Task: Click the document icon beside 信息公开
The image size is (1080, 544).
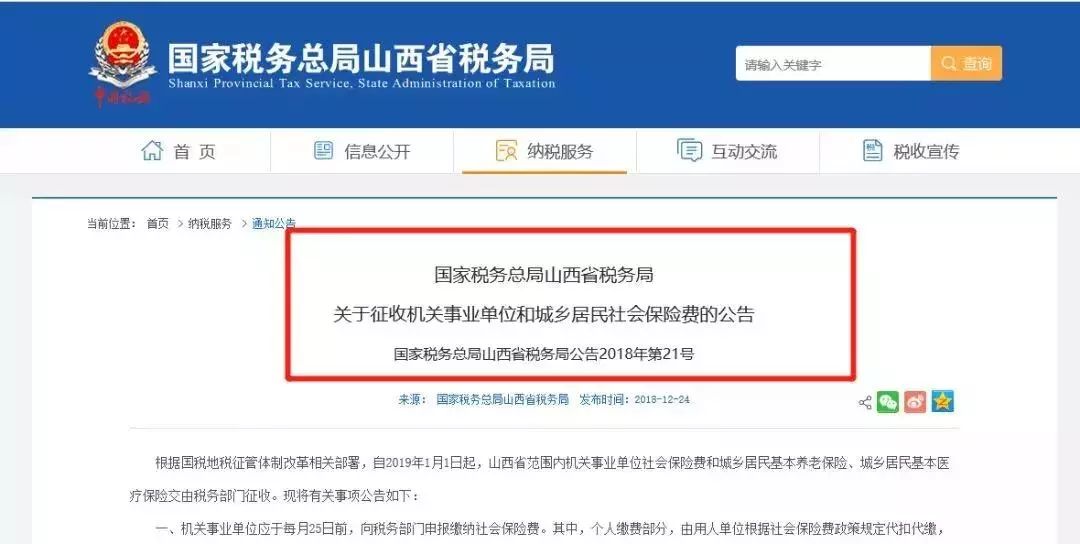Action: [323, 150]
